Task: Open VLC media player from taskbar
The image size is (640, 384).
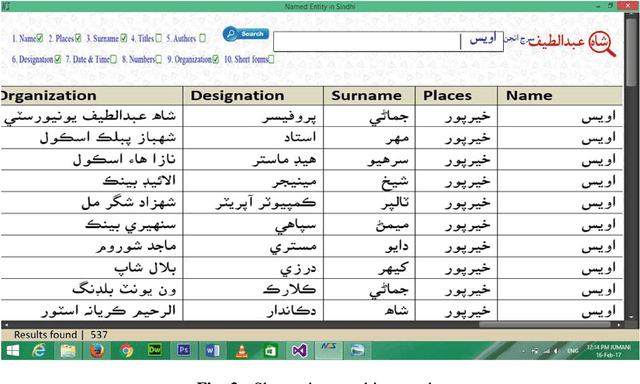Action: pos(242,351)
